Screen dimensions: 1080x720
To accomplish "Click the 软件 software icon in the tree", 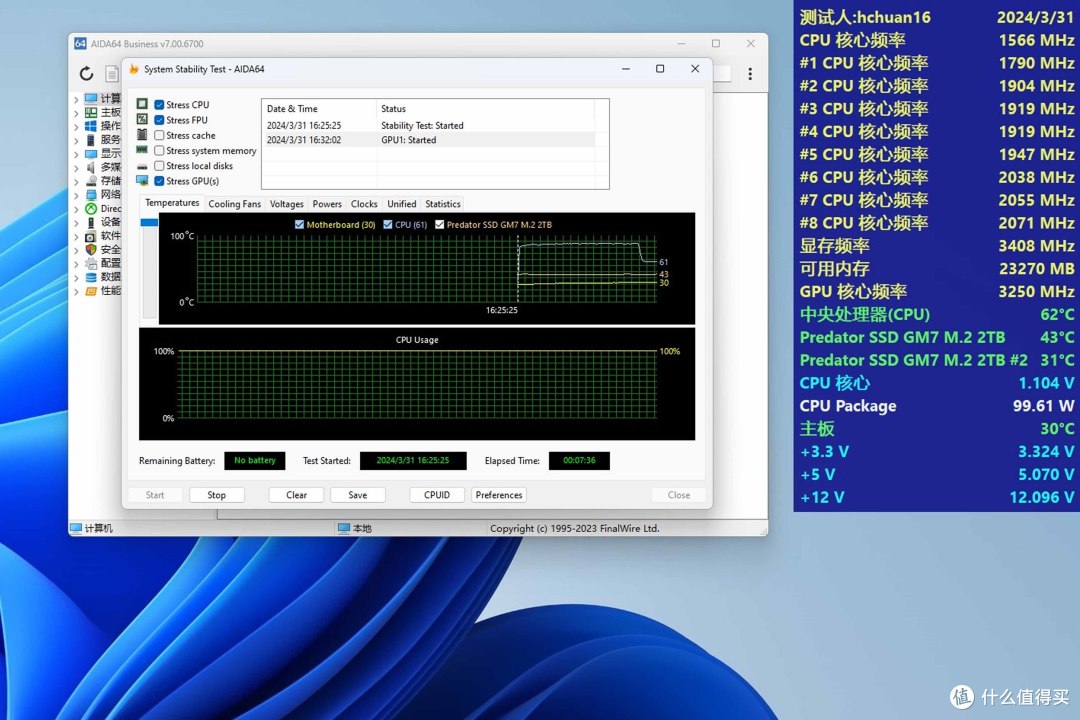I will click(x=91, y=236).
